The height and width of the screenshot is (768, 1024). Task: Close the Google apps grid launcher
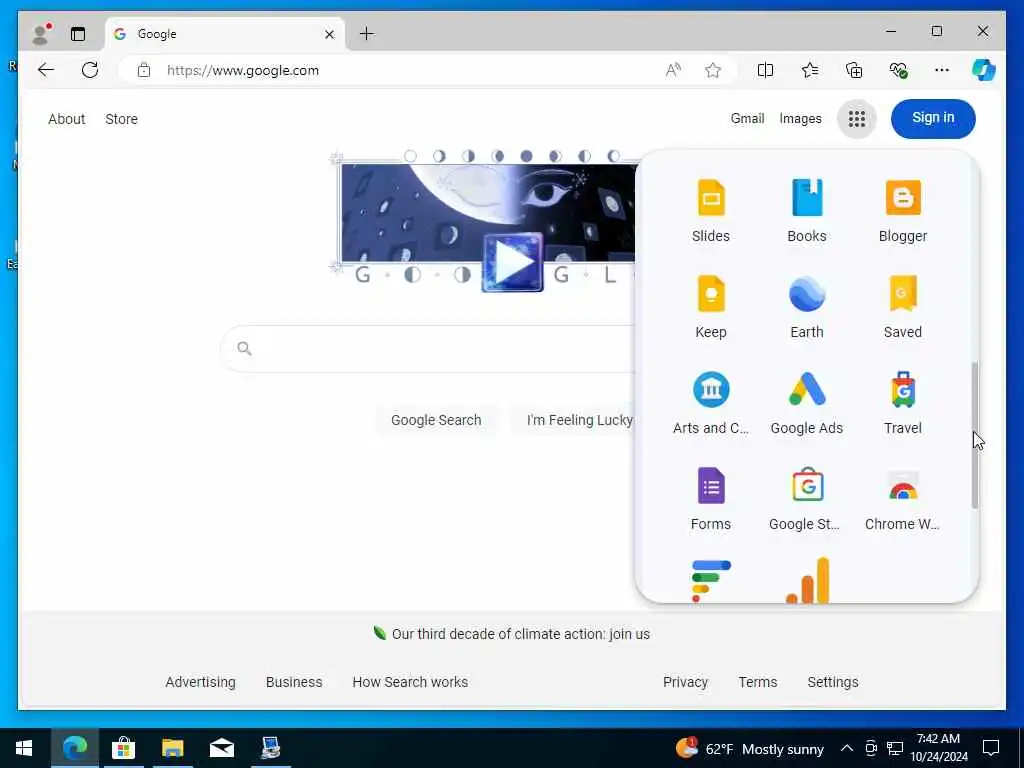[x=856, y=119]
